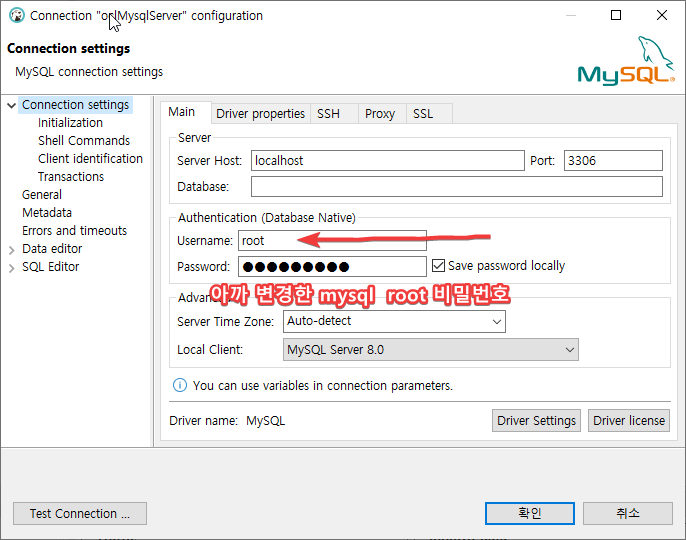Select Errors and timeouts in the tree

(74, 231)
